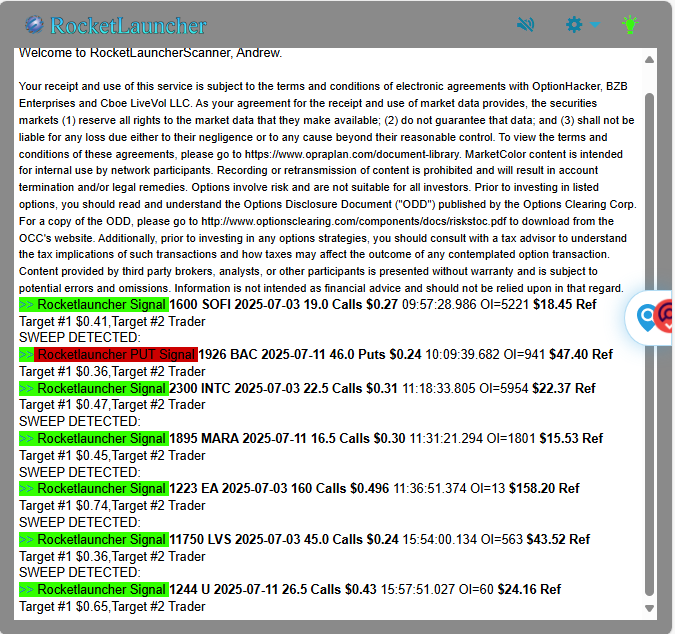Click the RocketLauncher globe logo icon
This screenshot has width=675, height=634.
34,25
